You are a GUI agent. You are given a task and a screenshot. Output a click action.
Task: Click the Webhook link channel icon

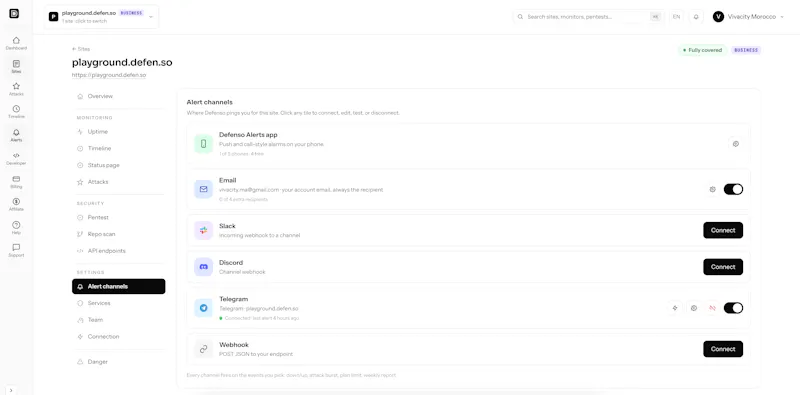(x=204, y=349)
